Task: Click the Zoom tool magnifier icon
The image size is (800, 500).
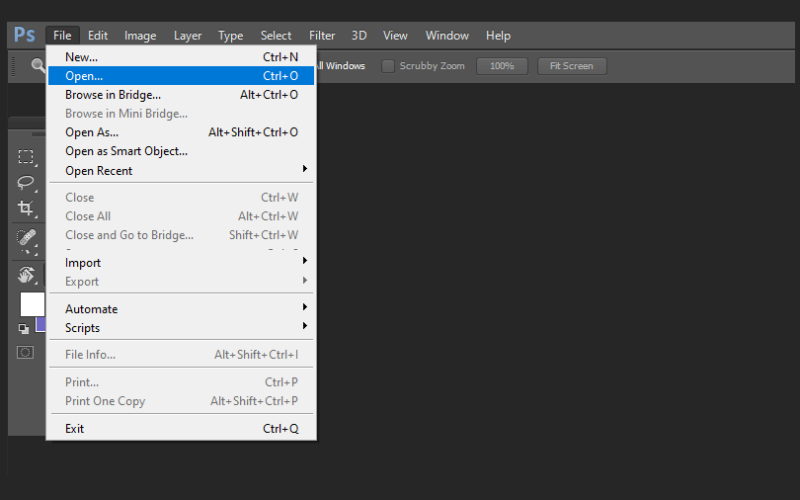Action: (x=38, y=66)
